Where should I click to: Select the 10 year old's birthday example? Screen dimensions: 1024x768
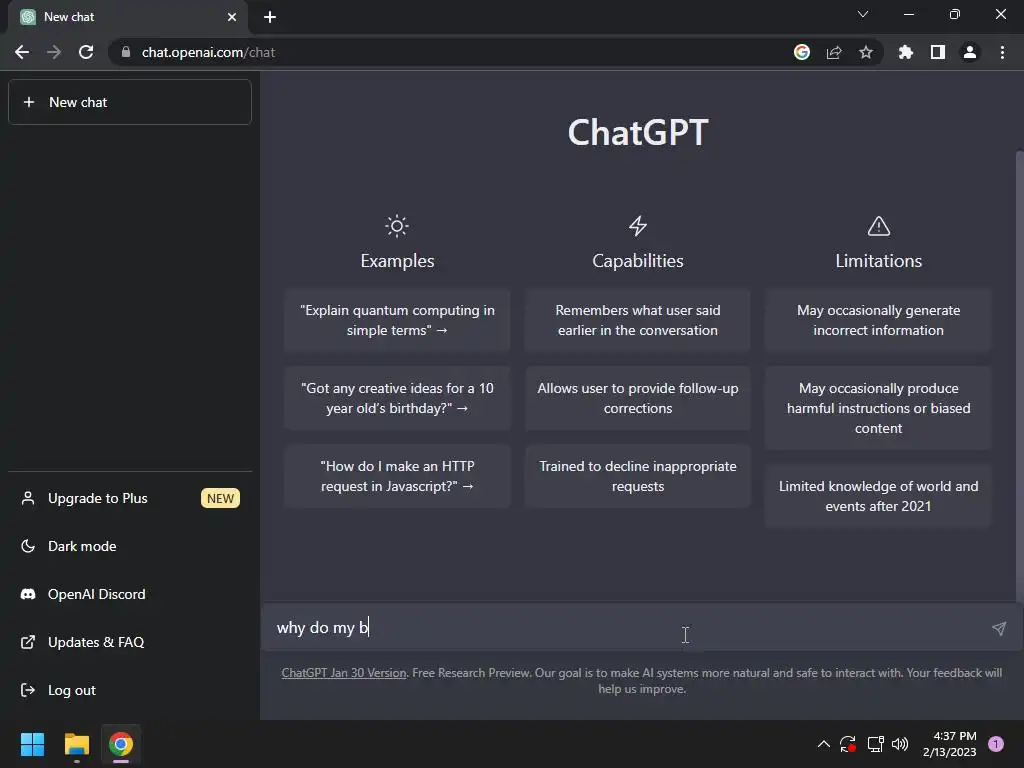coord(397,398)
